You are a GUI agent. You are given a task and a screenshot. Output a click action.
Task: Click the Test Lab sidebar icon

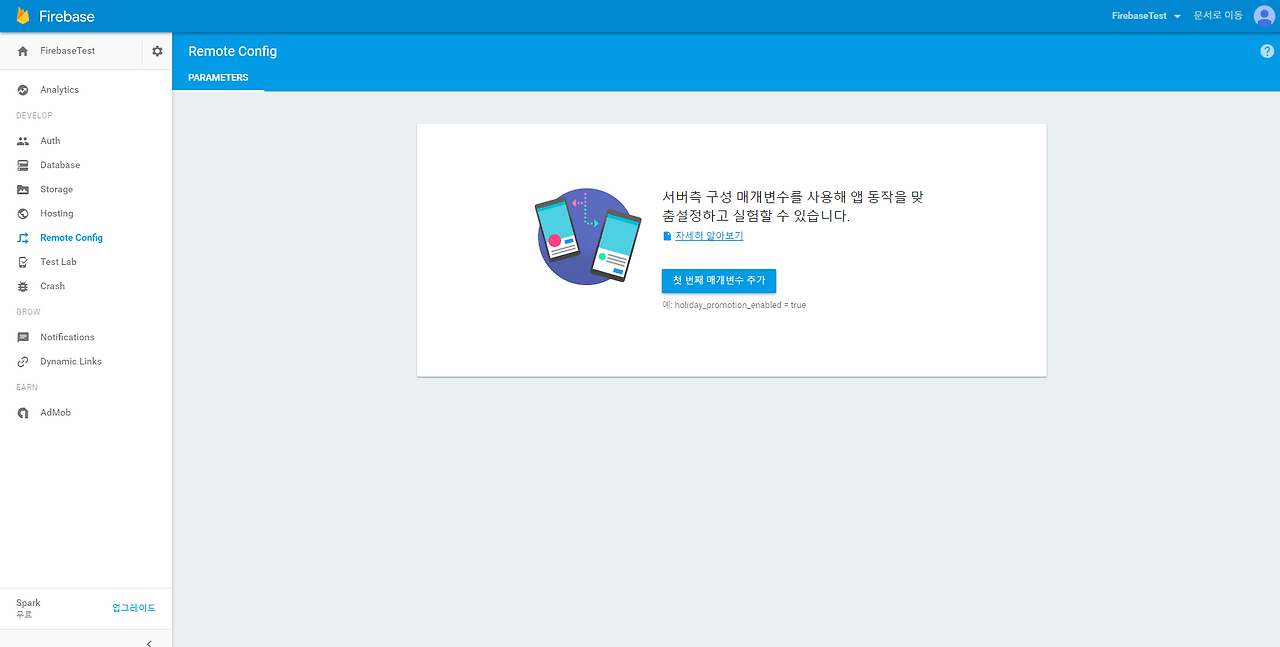pyautogui.click(x=23, y=262)
